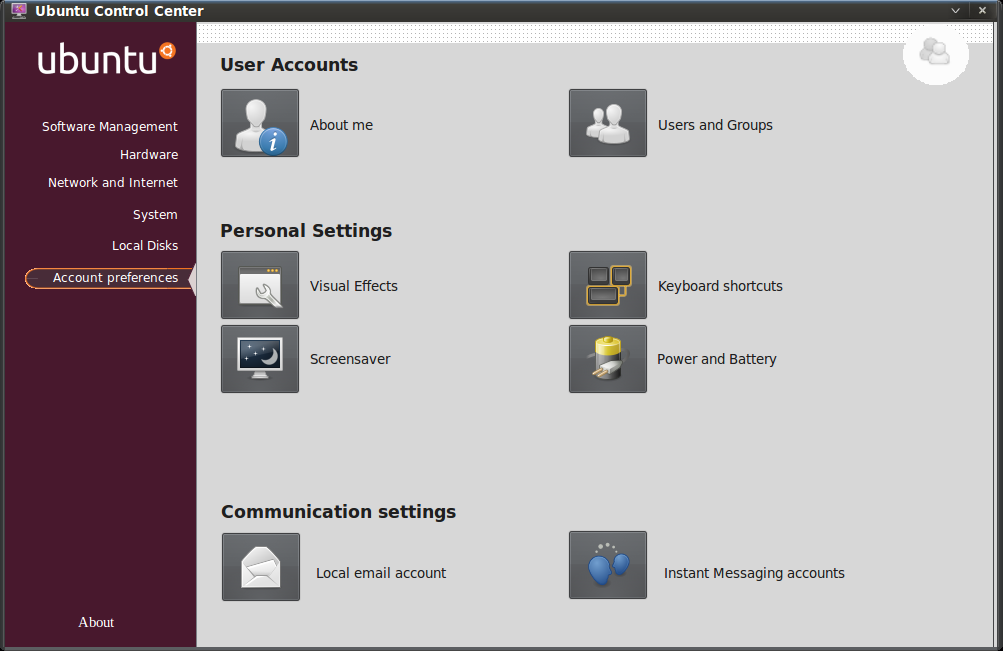Open Instant Messaging accounts

[608, 565]
